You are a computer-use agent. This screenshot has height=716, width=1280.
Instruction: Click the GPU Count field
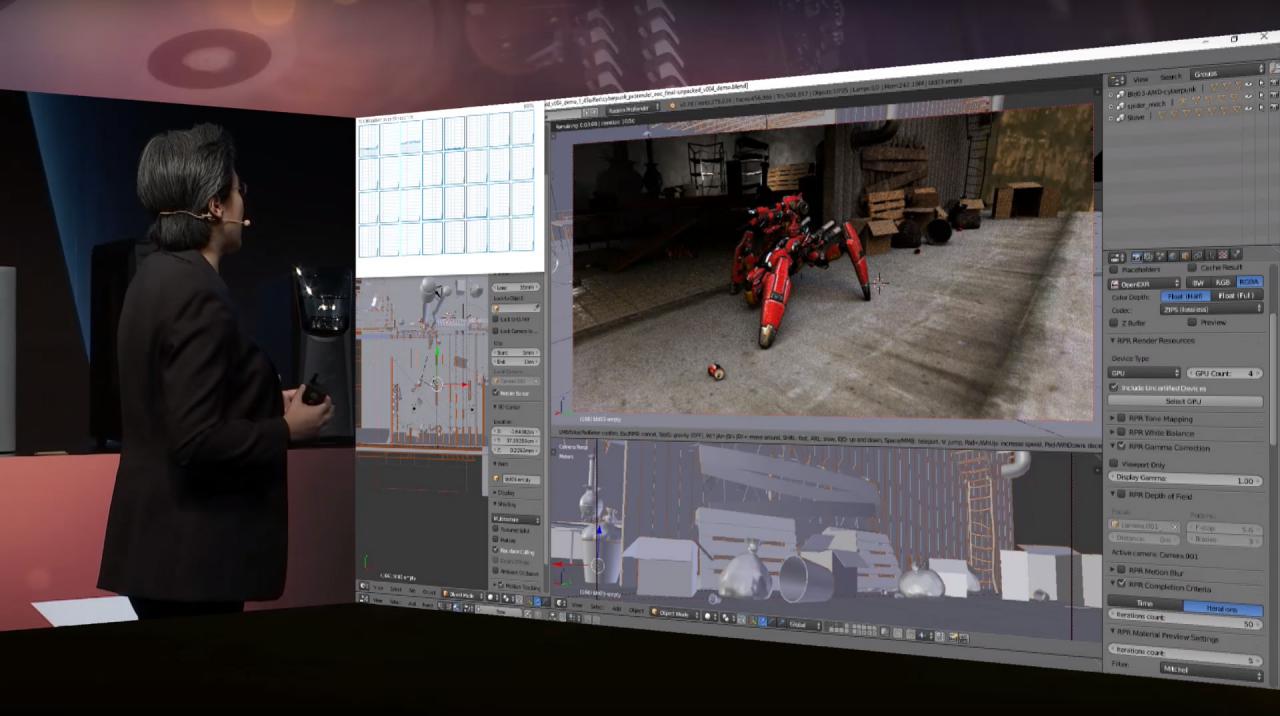tap(1225, 373)
